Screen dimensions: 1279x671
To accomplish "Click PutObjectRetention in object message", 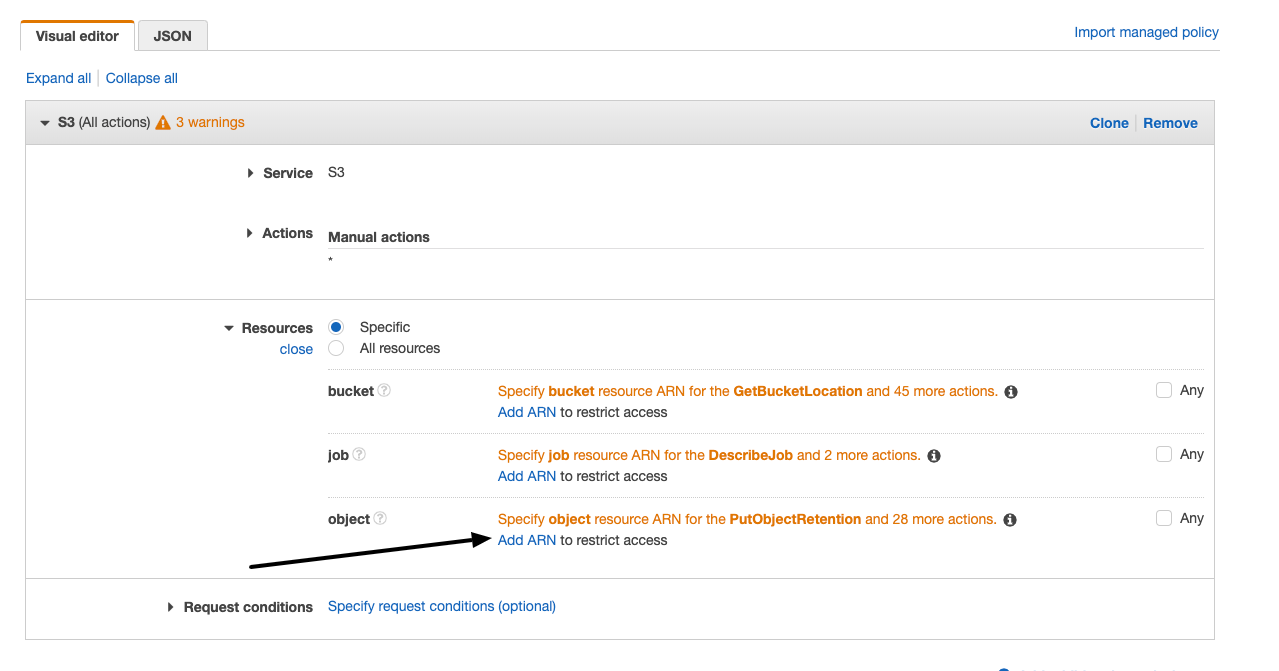I will tap(796, 519).
